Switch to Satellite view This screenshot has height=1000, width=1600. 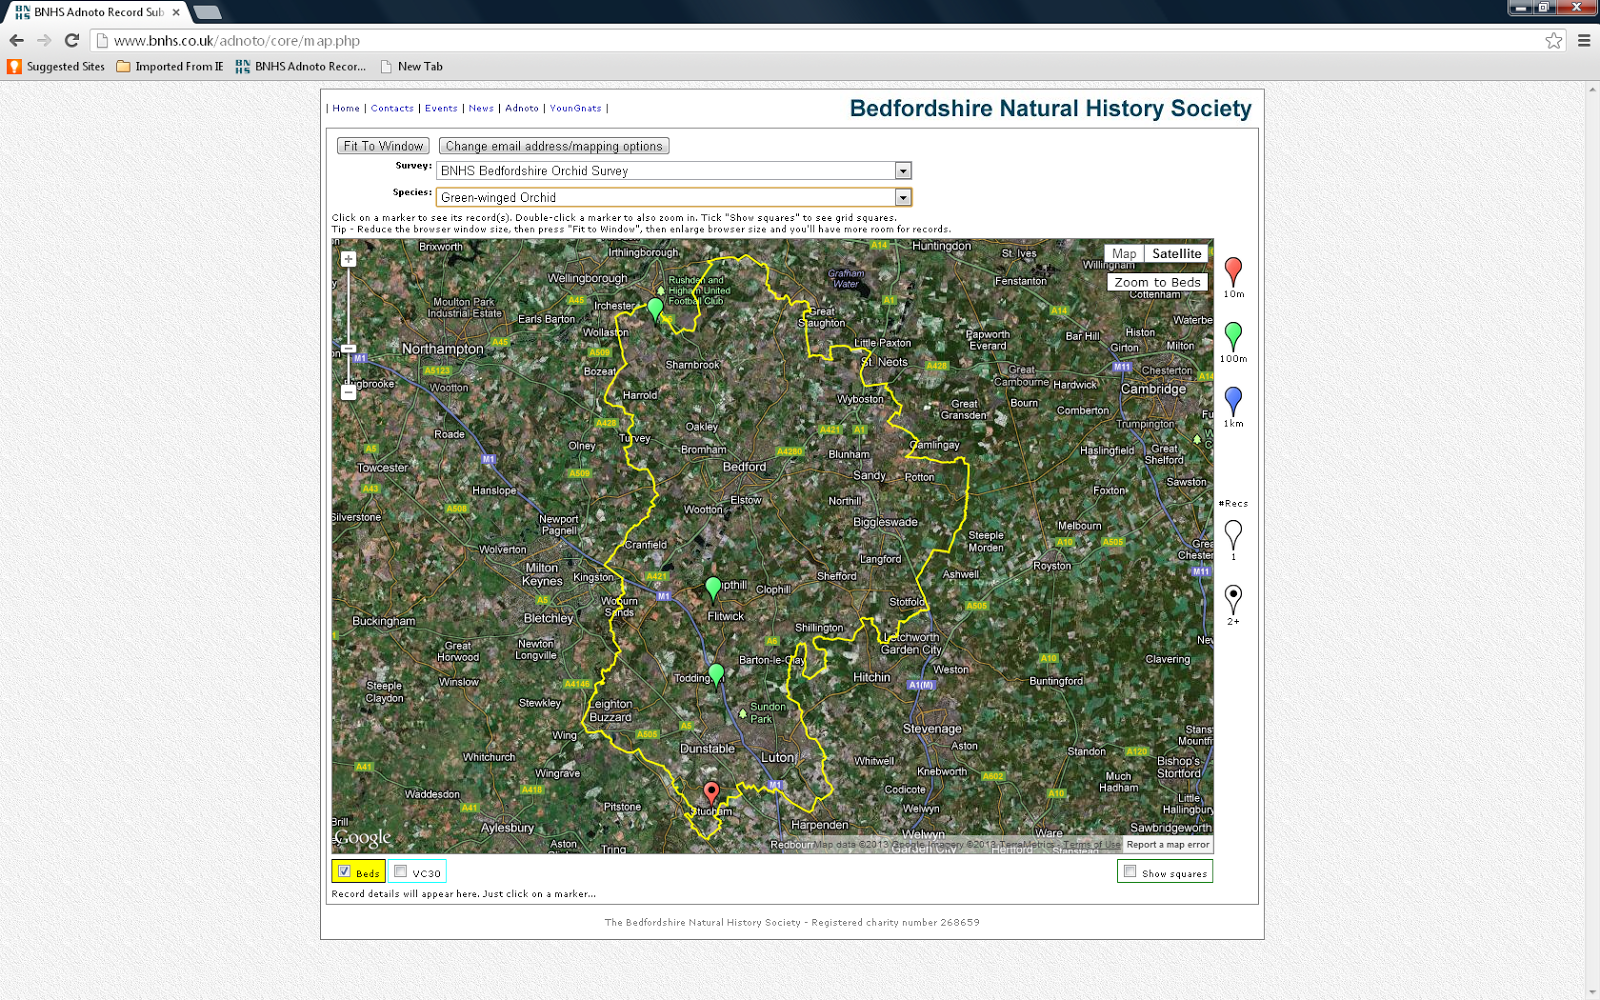tap(1176, 254)
